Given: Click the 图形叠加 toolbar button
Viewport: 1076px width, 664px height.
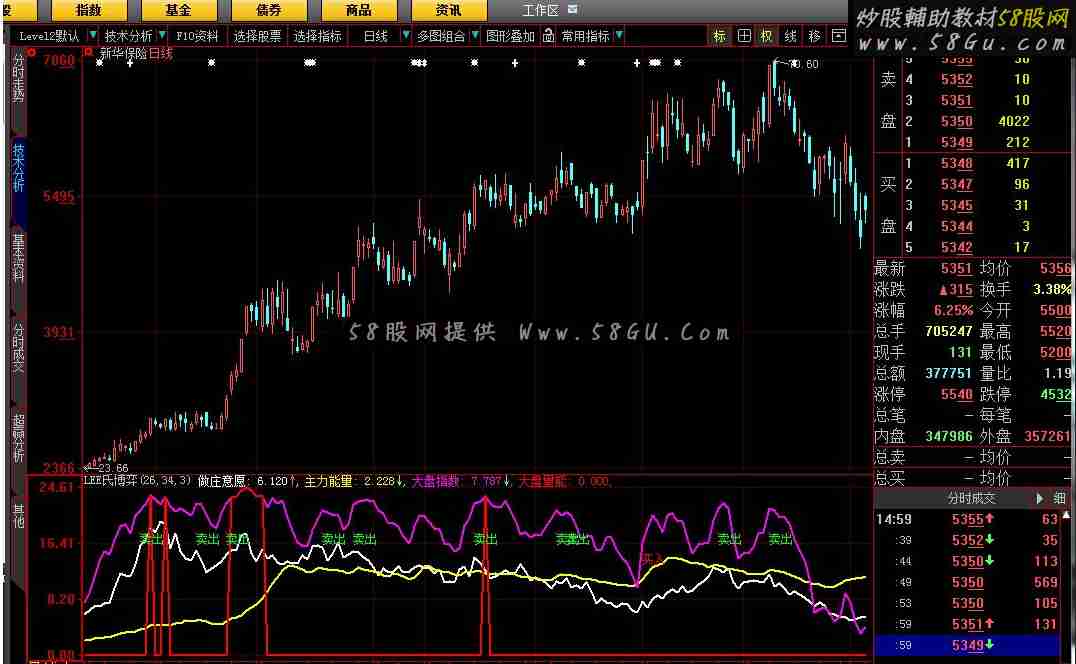Looking at the screenshot, I should 510,36.
